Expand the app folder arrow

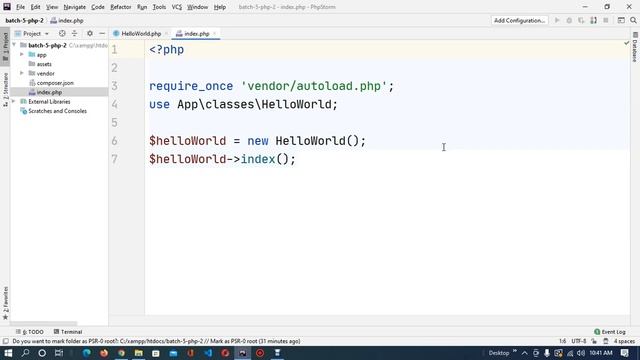pyautogui.click(x=22, y=54)
